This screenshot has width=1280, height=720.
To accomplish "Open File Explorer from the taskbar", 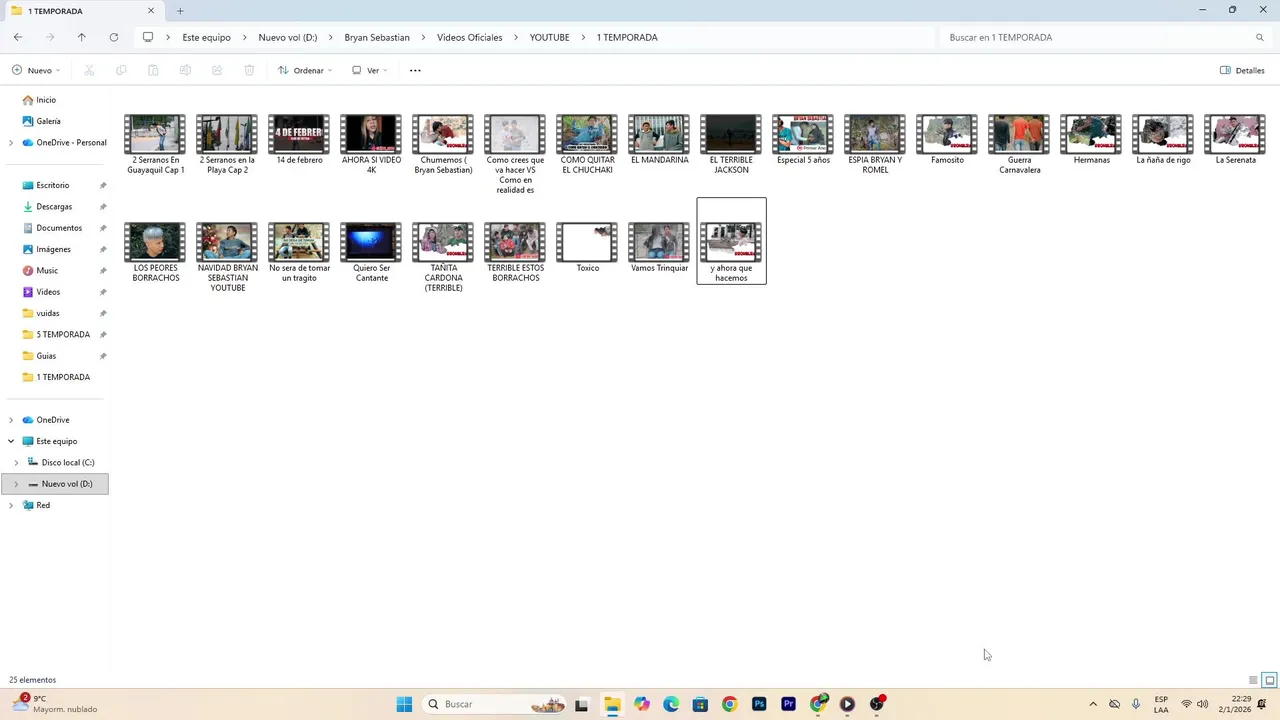I will click(x=612, y=704).
